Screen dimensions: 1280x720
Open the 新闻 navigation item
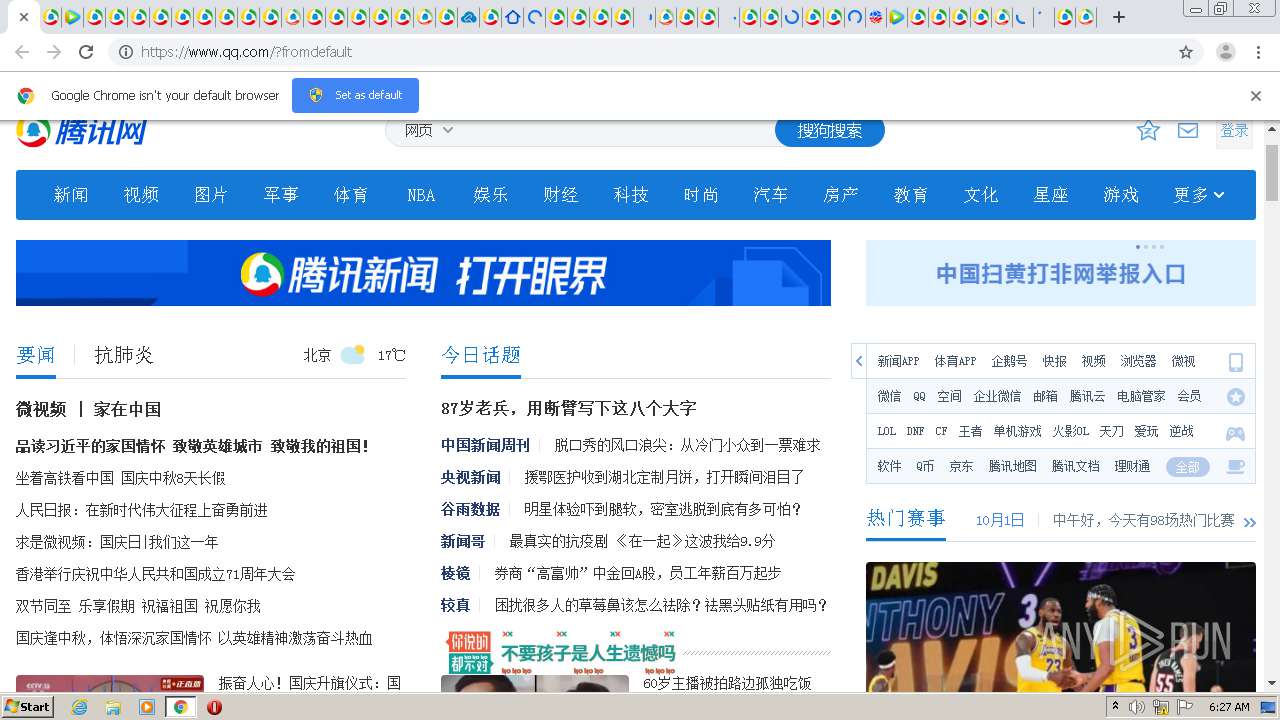click(x=71, y=195)
